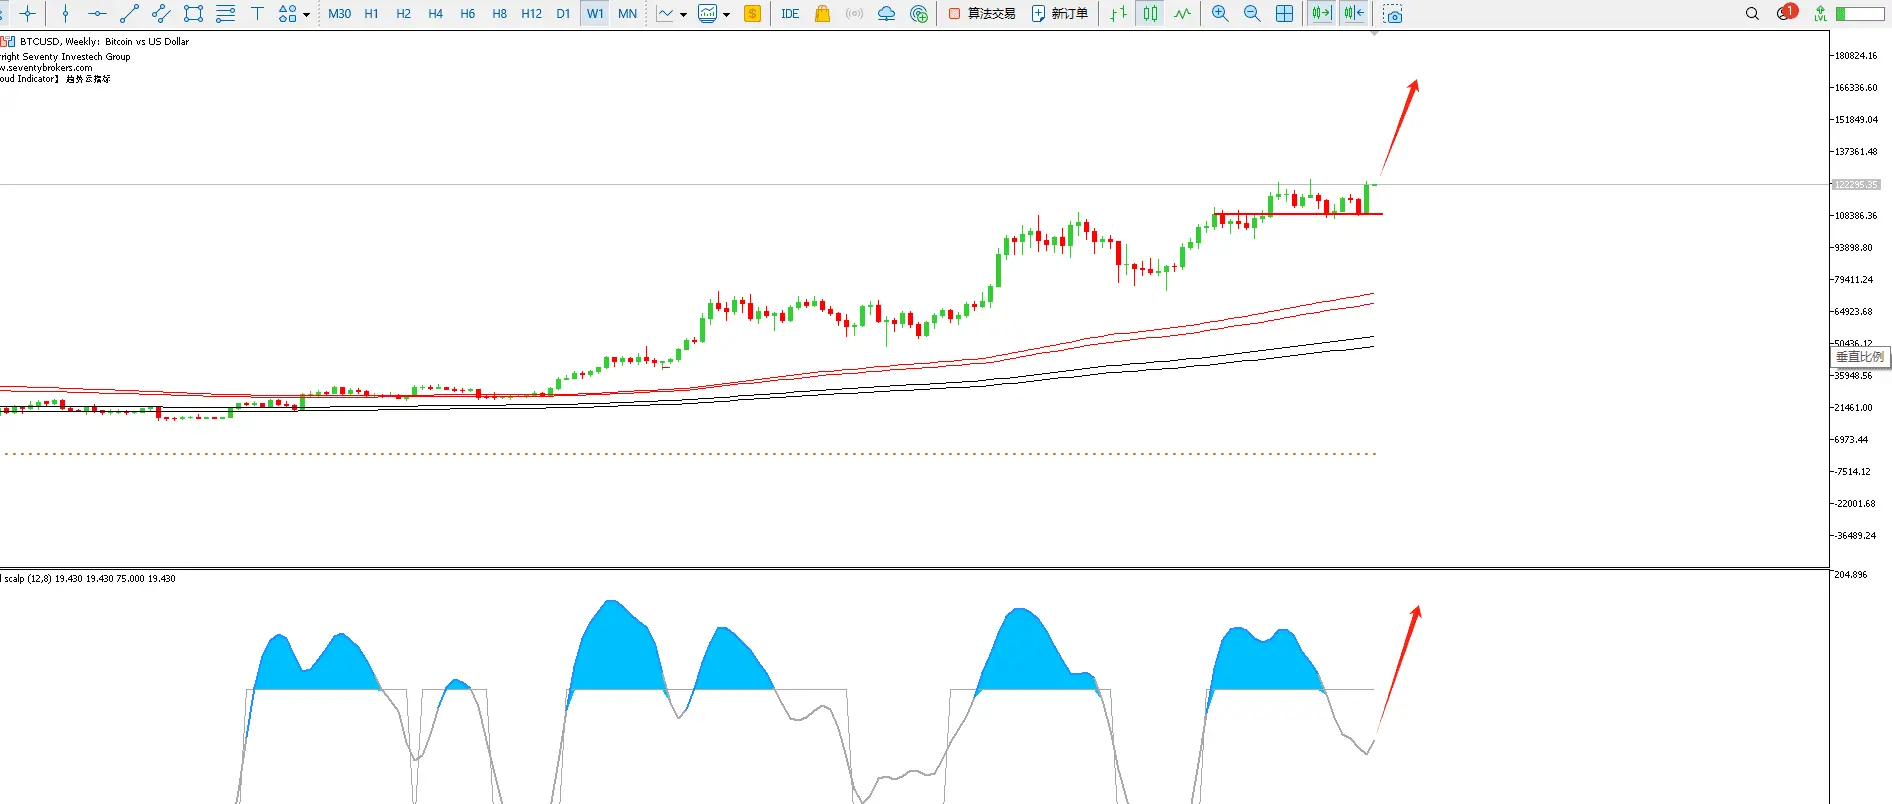Image resolution: width=1892 pixels, height=804 pixels.
Task: Switch timeframe to H2
Action: tap(404, 14)
